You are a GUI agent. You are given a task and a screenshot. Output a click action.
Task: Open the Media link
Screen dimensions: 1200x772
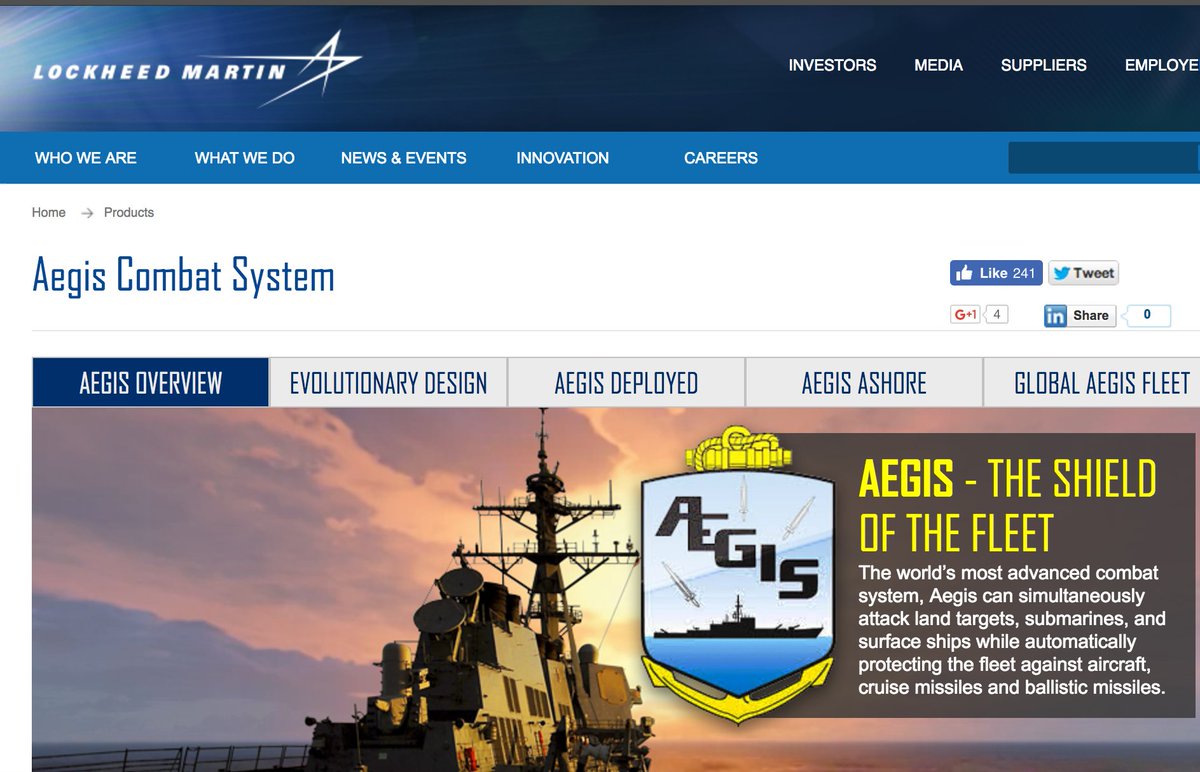click(939, 65)
